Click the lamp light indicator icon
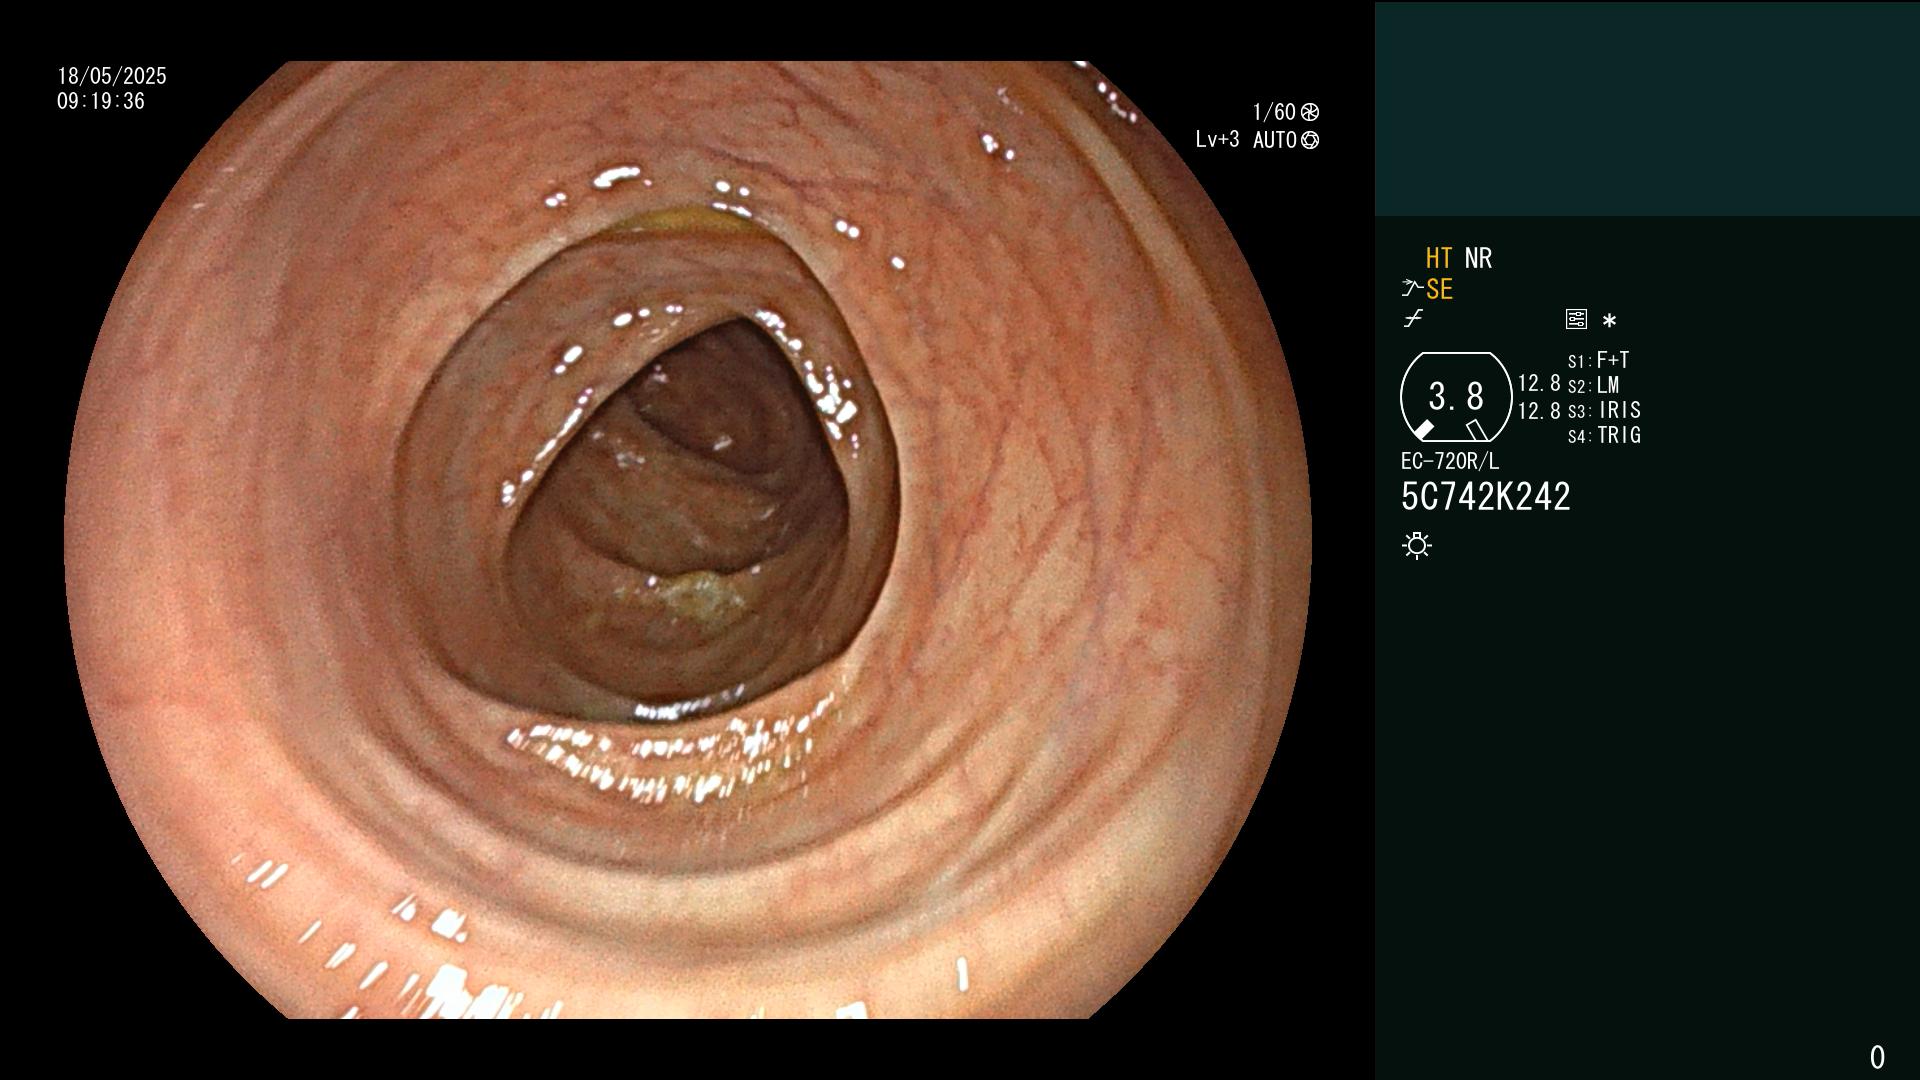The image size is (1920, 1080). (x=1417, y=545)
